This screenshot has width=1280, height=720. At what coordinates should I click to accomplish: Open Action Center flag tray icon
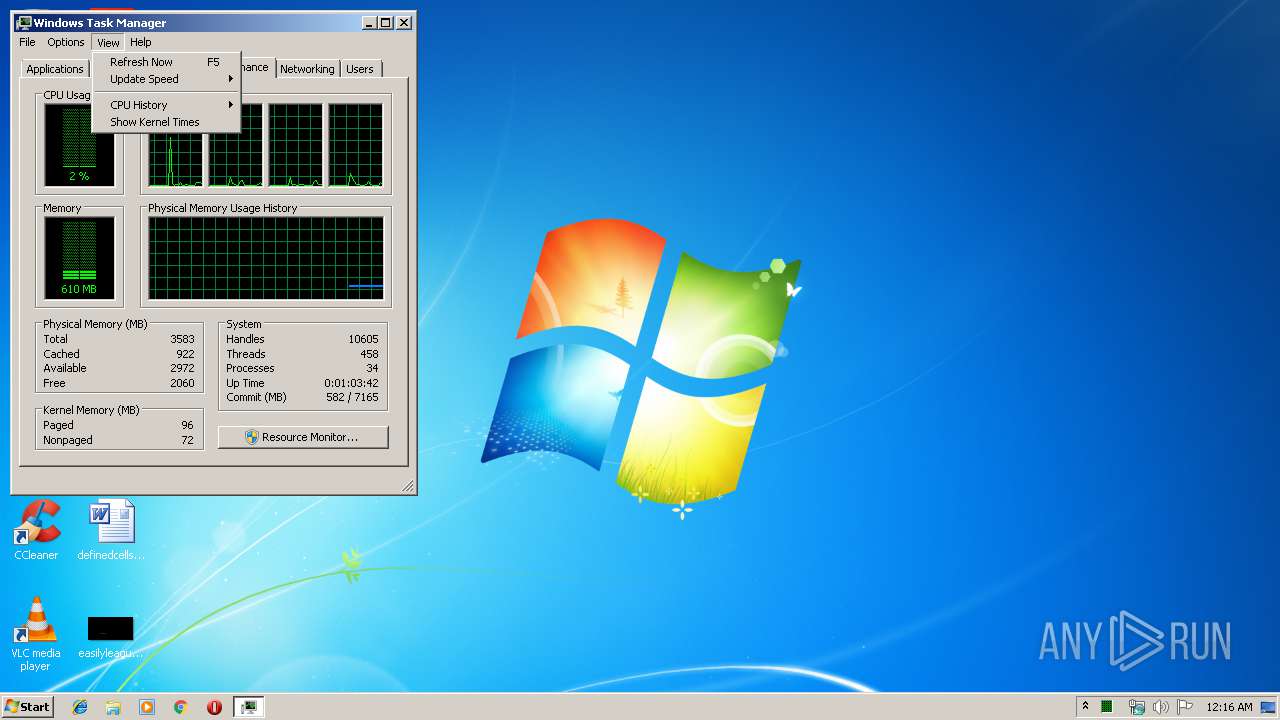click(x=1185, y=707)
